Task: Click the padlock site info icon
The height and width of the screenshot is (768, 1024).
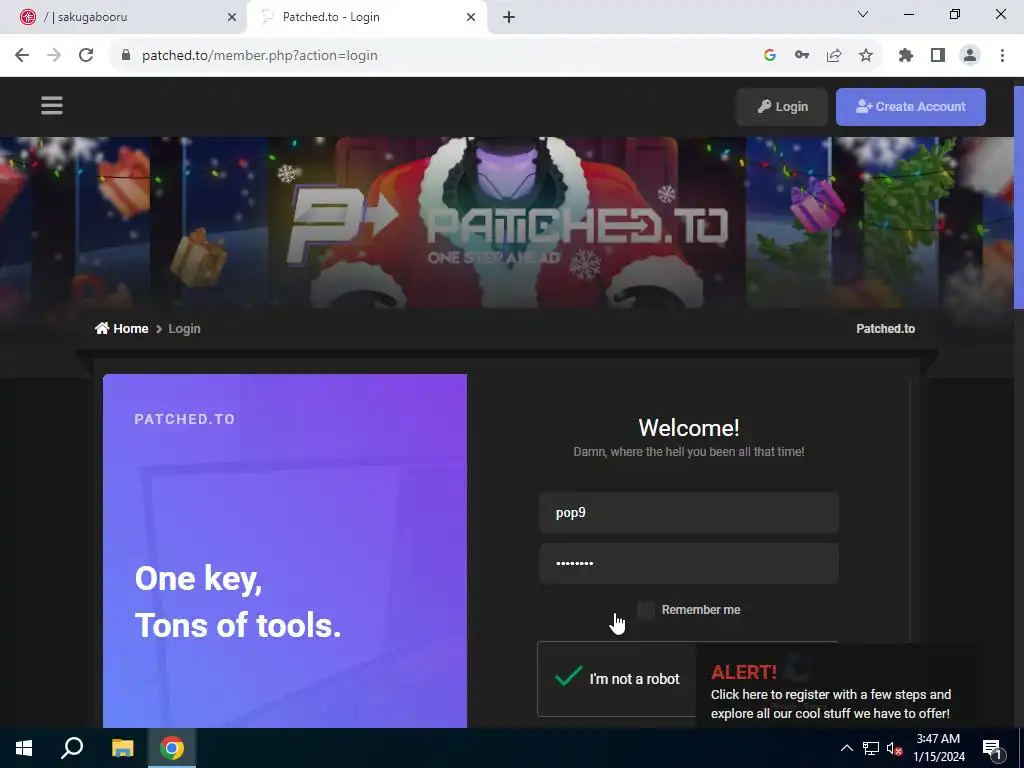Action: (126, 56)
